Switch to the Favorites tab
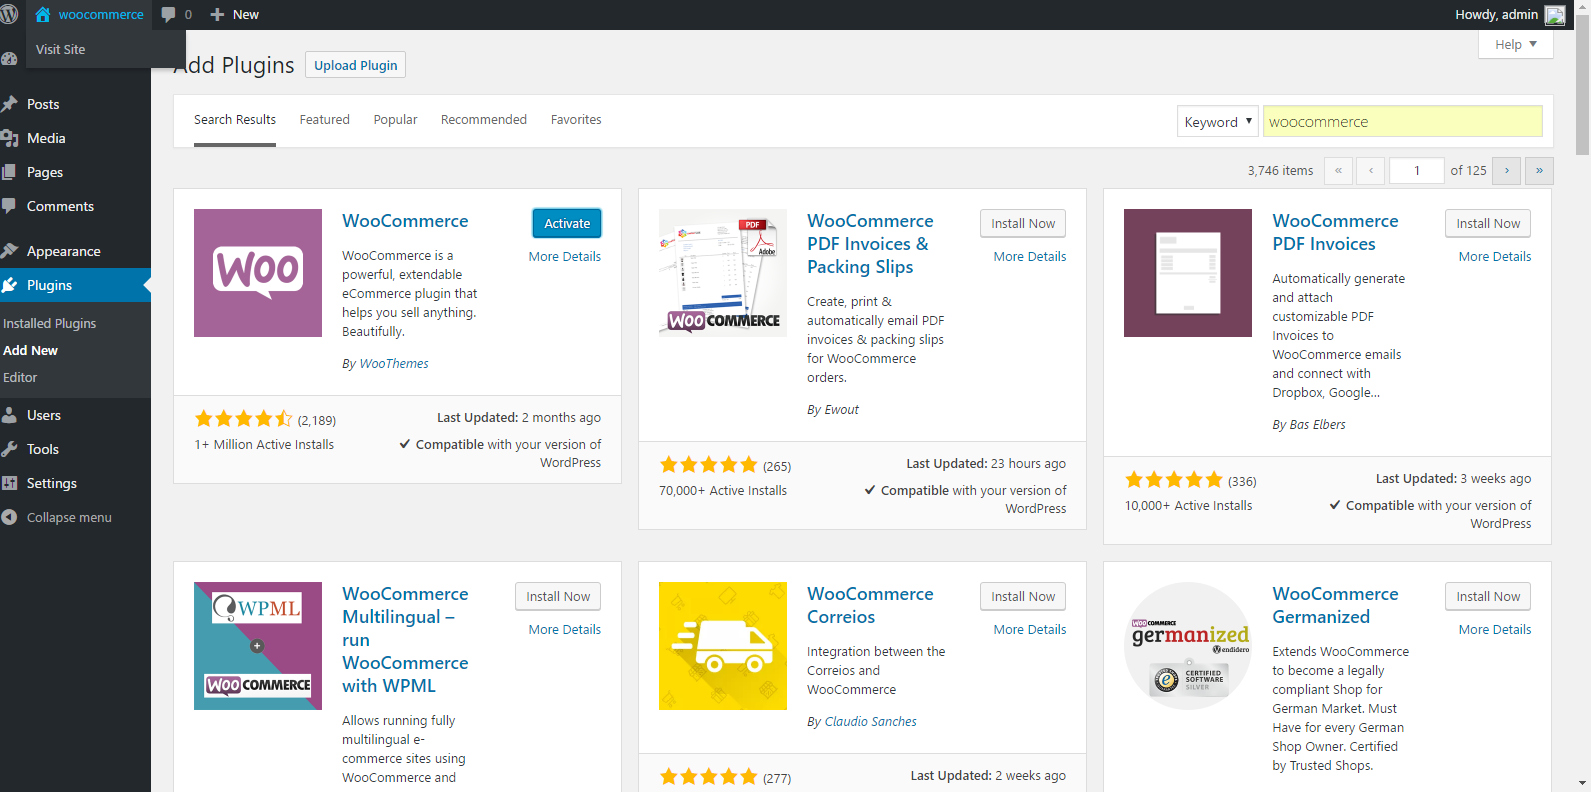This screenshot has width=1591, height=792. [x=576, y=120]
